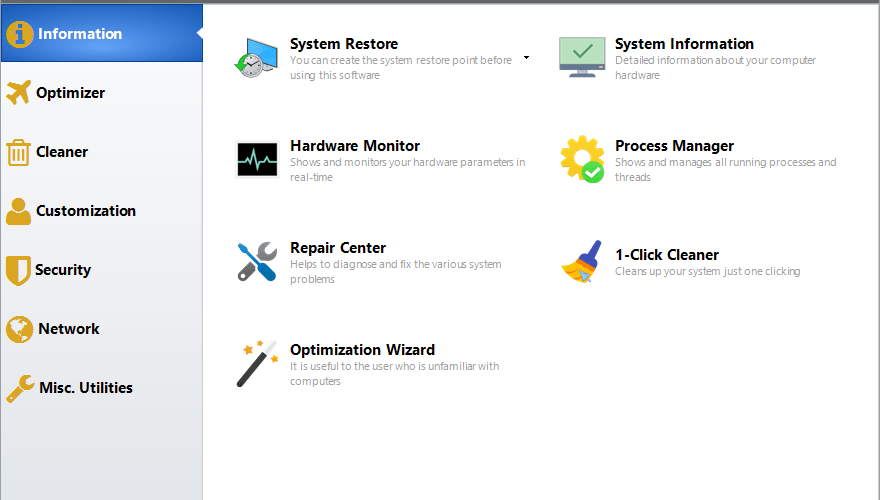Click the Network globe icon
The width and height of the screenshot is (880, 500).
pos(20,329)
